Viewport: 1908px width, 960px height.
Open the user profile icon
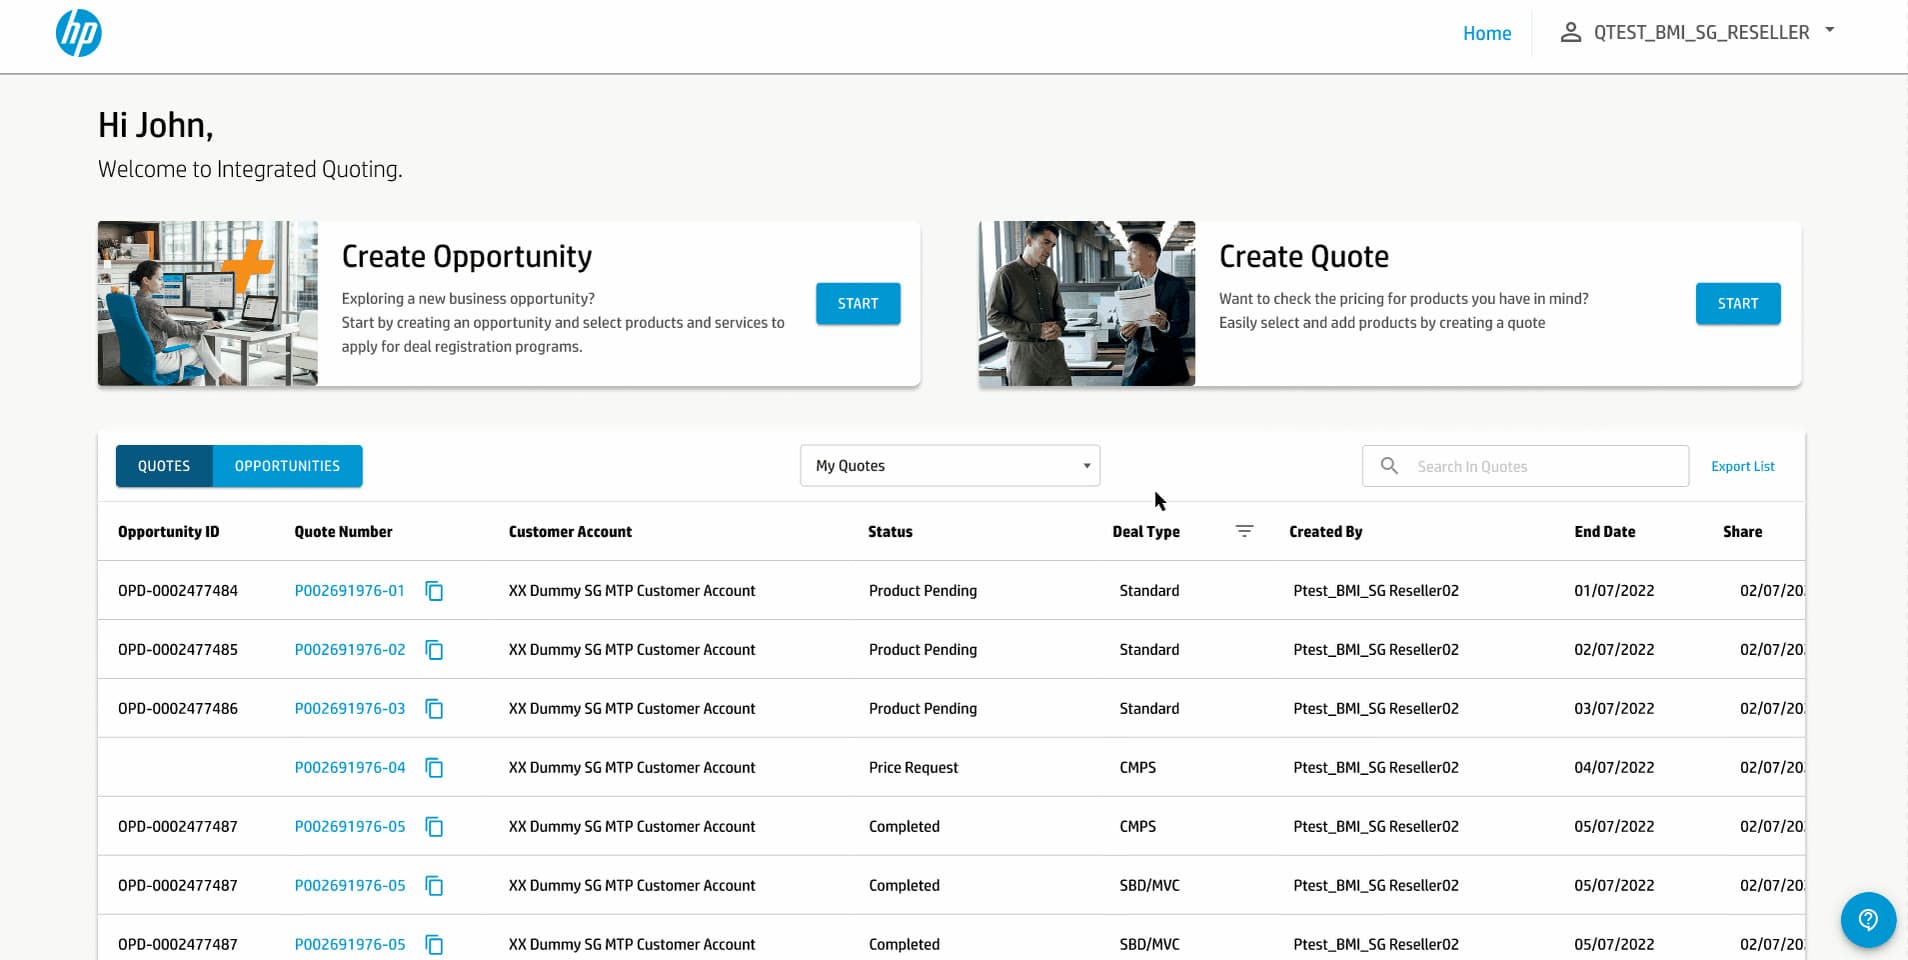[1570, 32]
